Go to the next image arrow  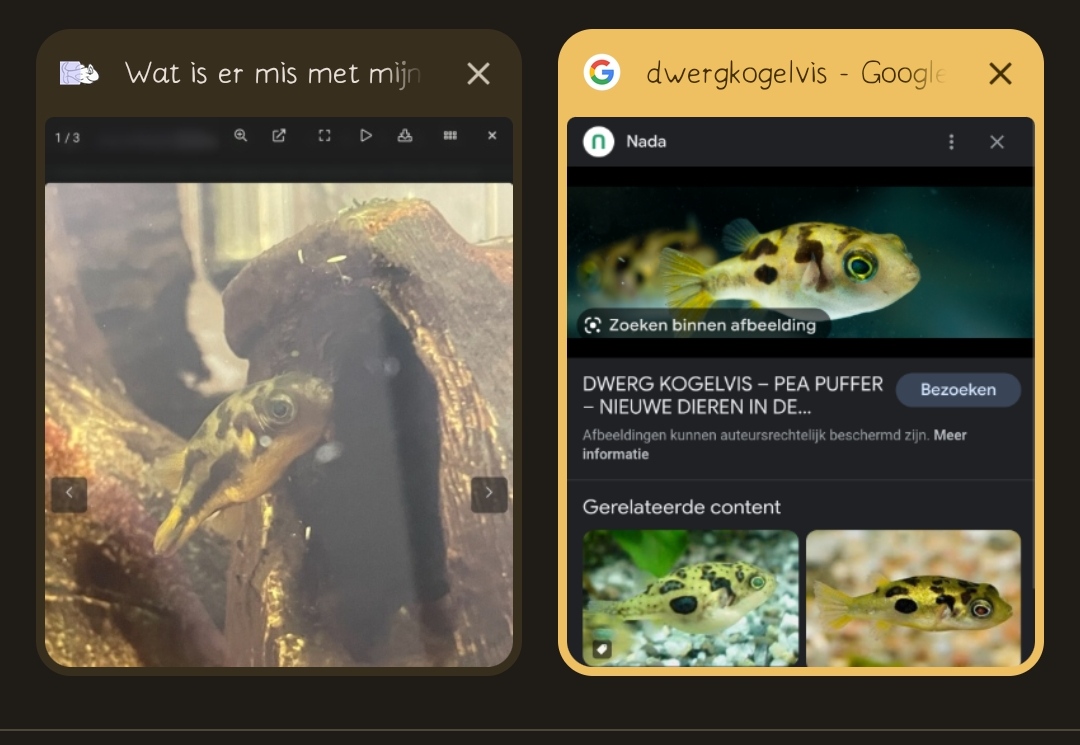489,494
